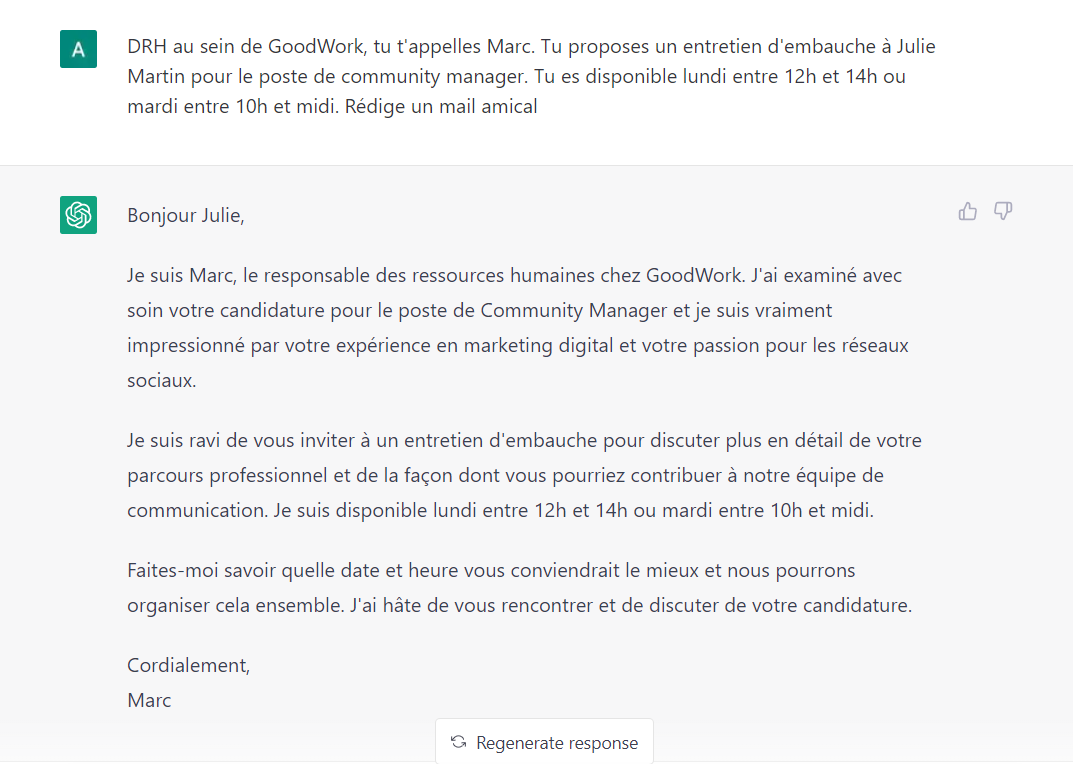Viewport: 1073px width, 764px height.
Task: Click the 'Marc' signature at the bottom
Action: 149,700
